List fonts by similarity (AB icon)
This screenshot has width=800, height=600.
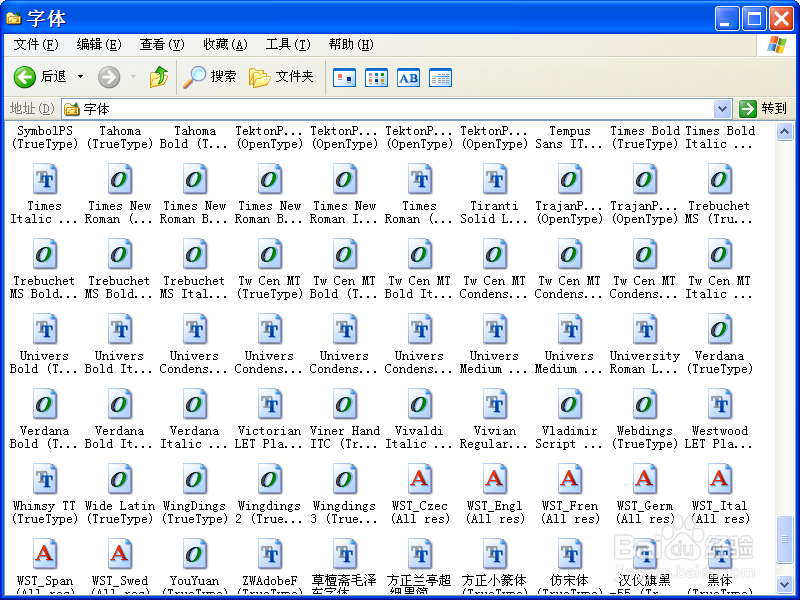tap(408, 78)
